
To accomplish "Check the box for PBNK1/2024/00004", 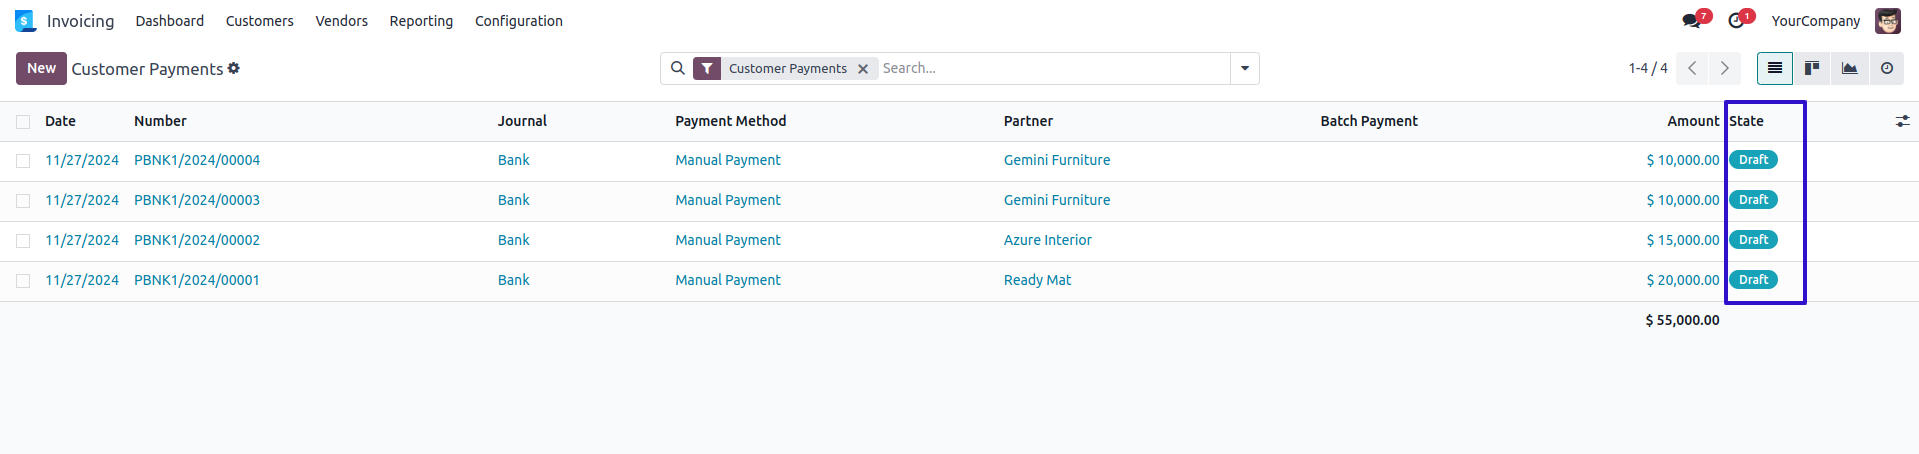I will [23, 161].
